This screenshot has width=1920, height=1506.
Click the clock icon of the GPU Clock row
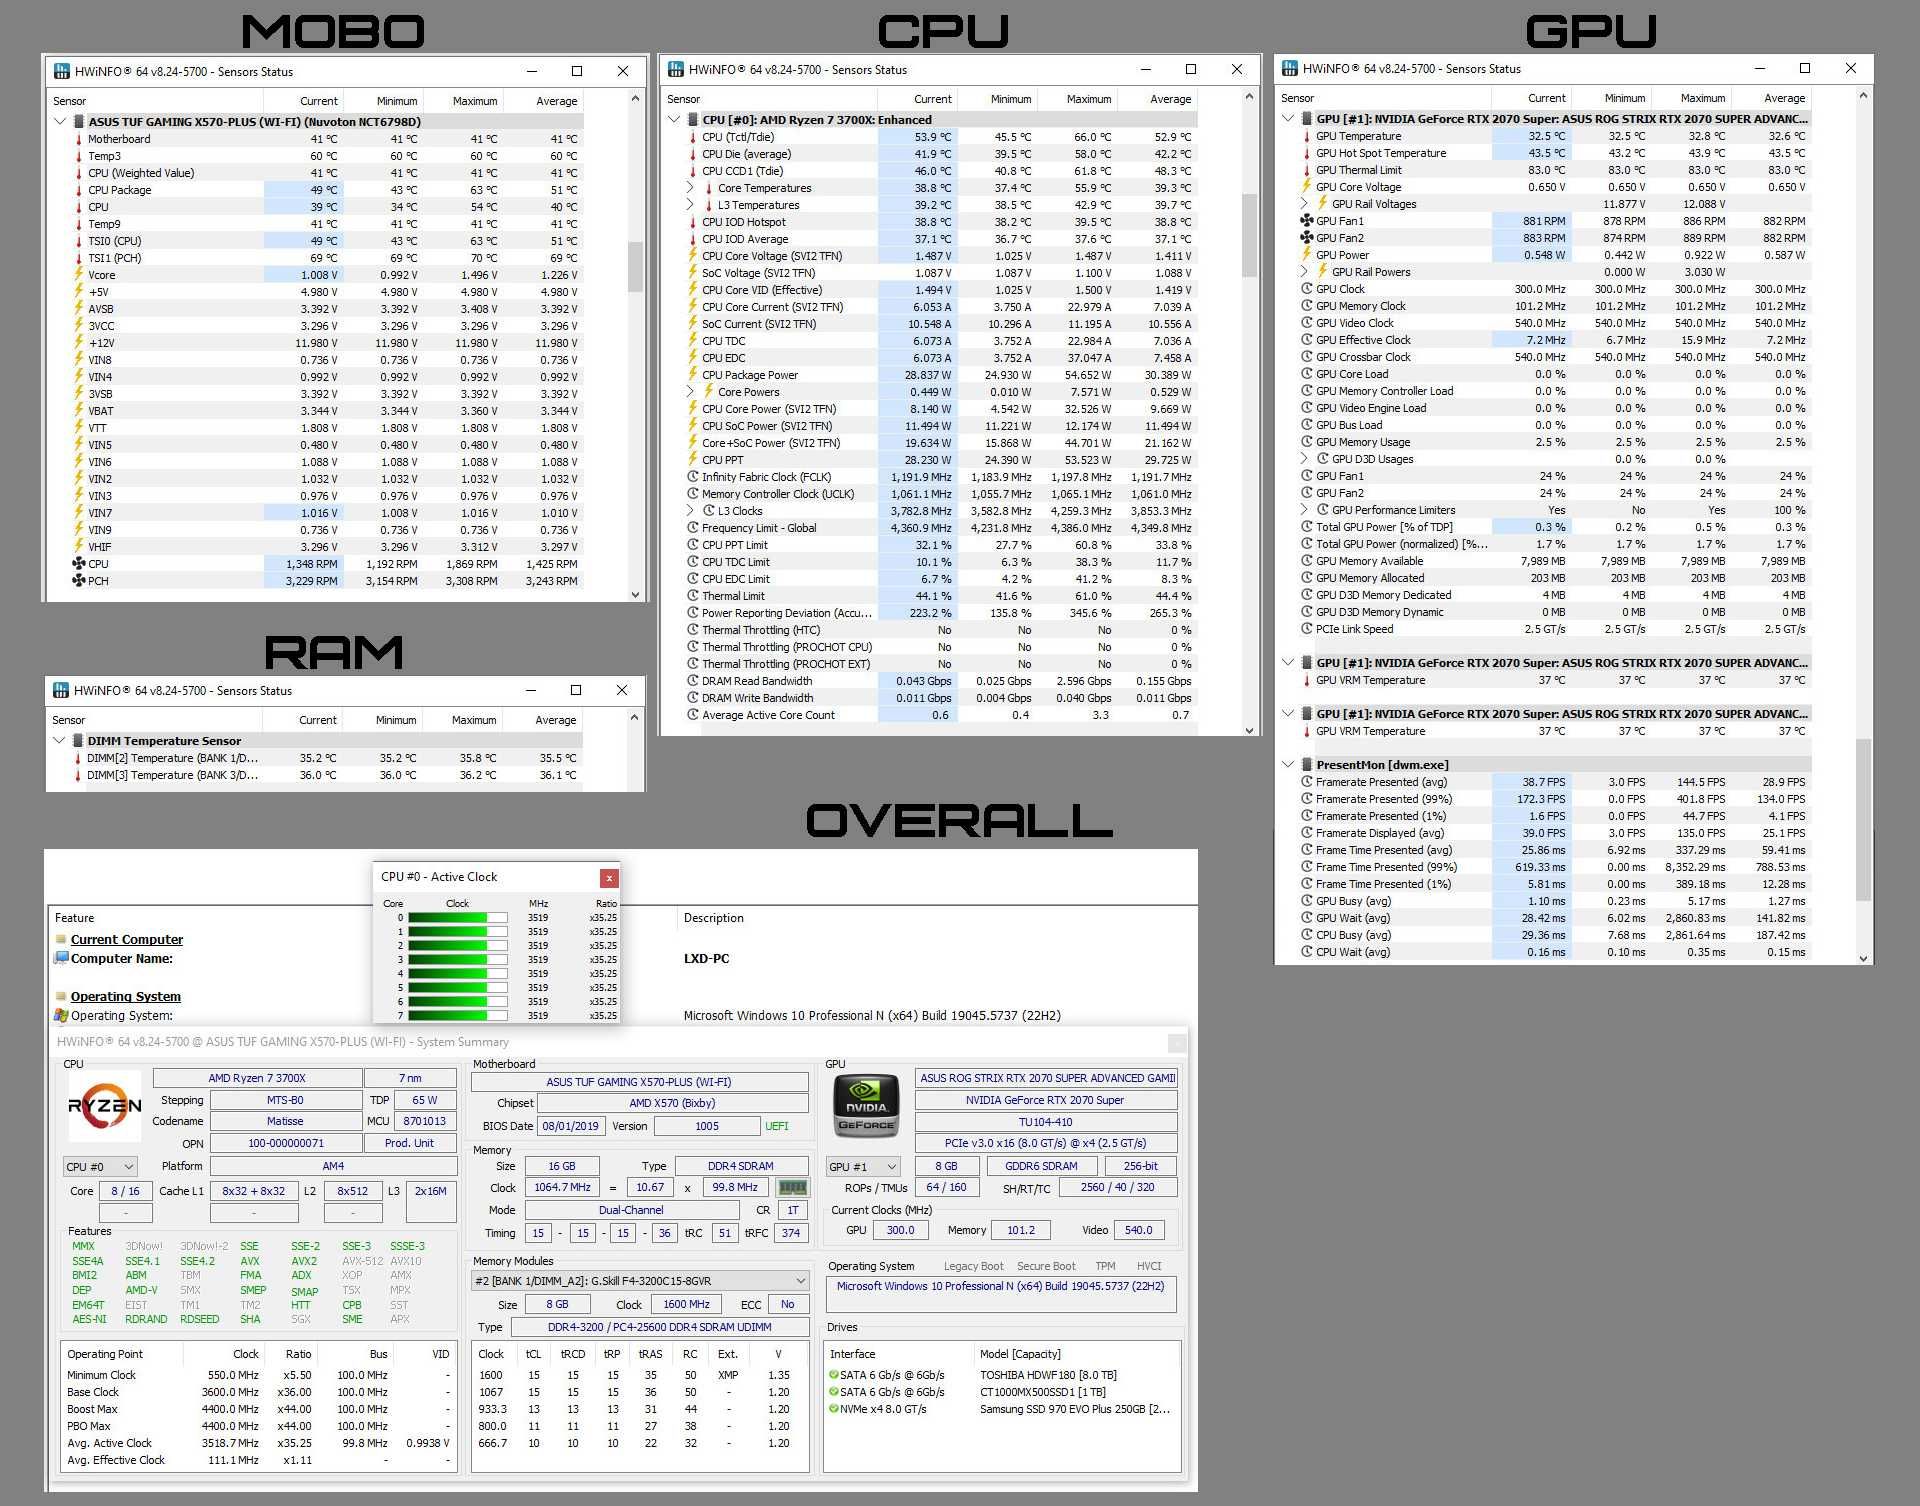[1306, 289]
